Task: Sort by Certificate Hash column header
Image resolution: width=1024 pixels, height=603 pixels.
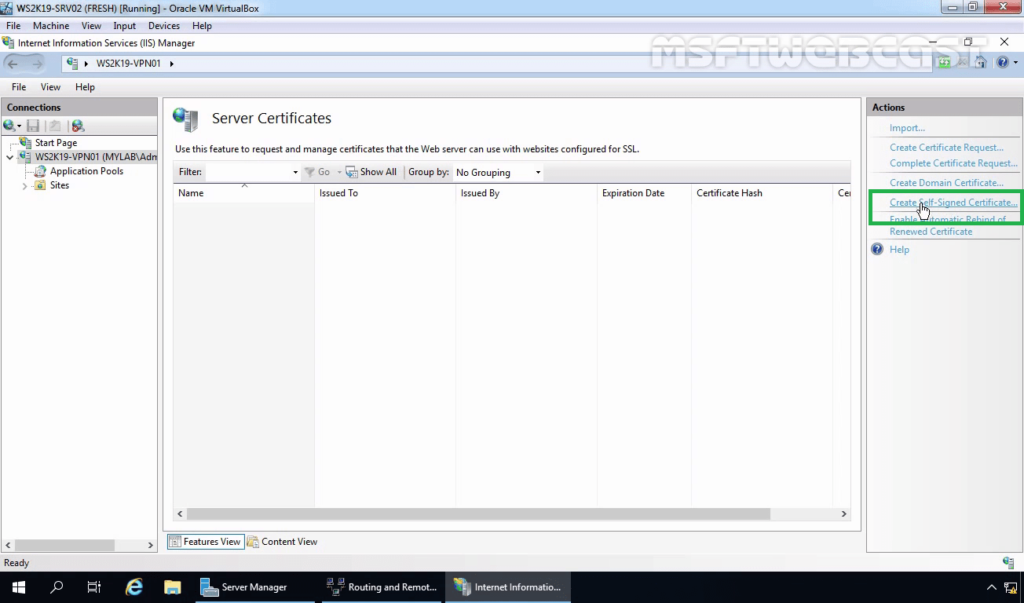Action: (761, 193)
